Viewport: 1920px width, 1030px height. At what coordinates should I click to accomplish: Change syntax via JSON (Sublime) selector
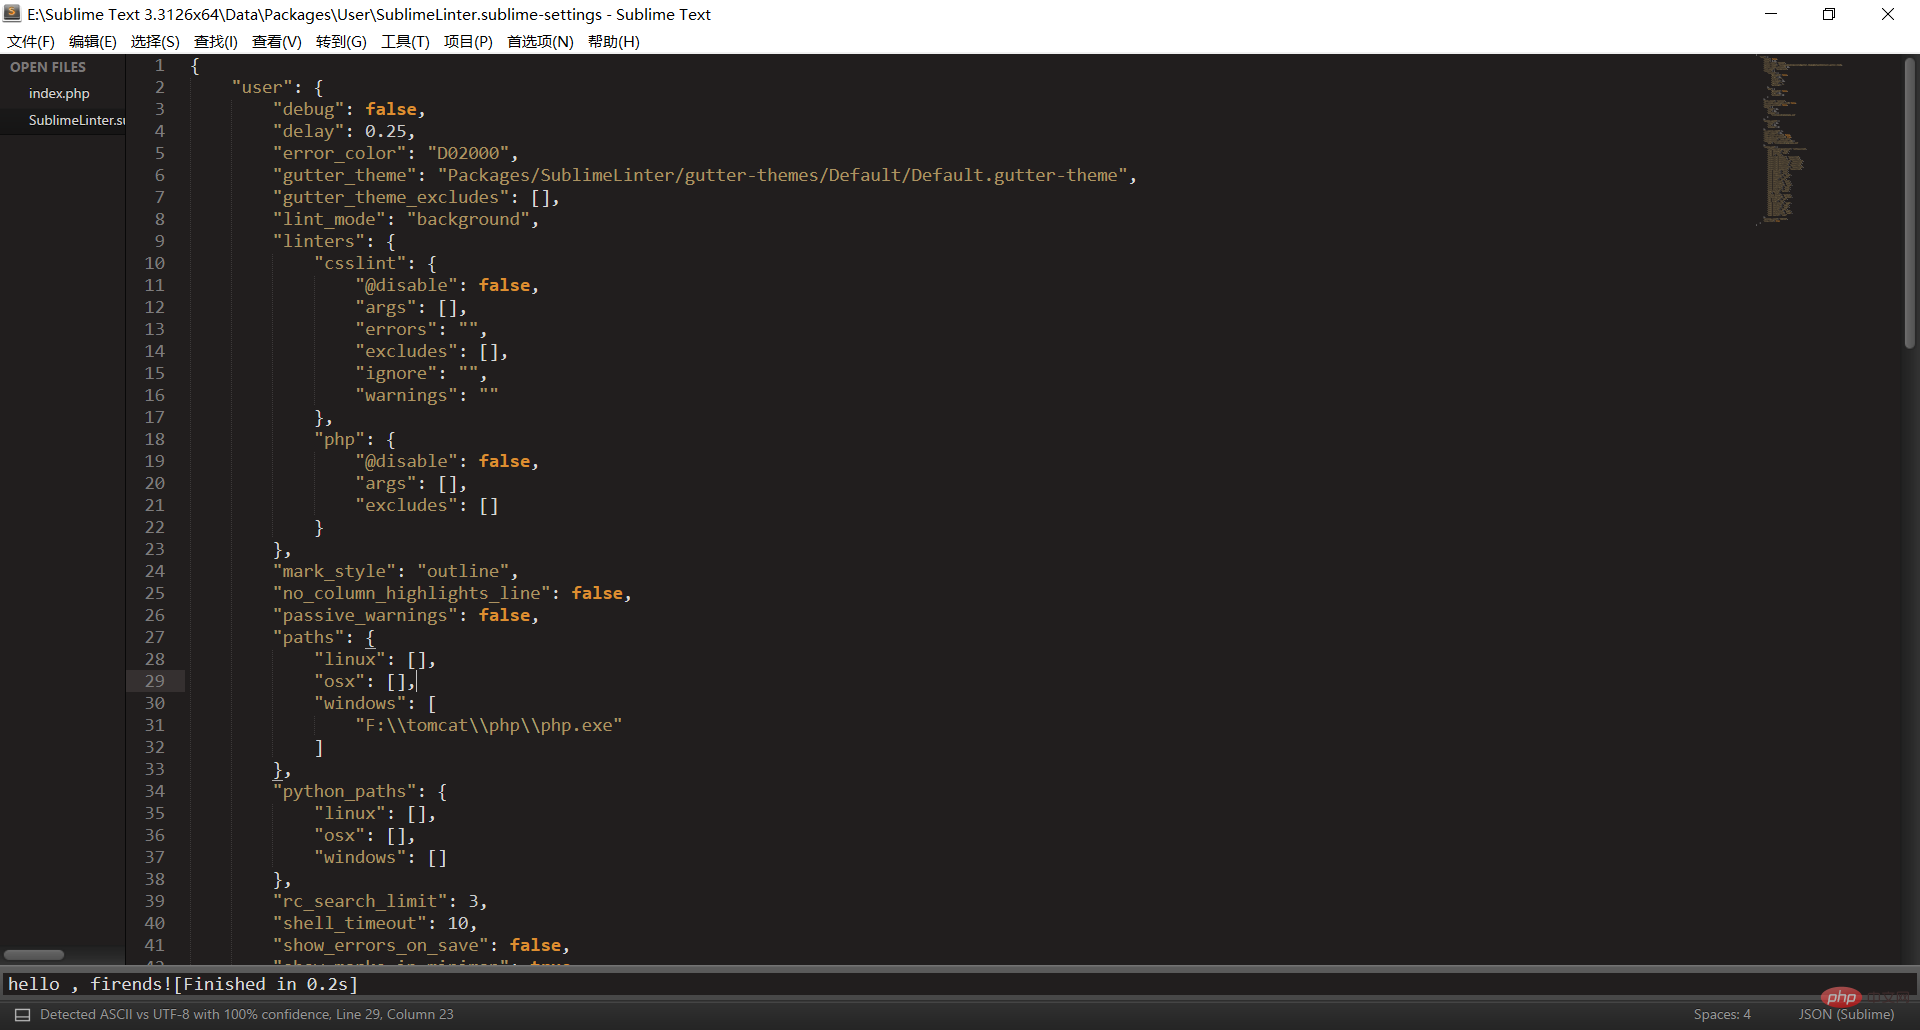click(x=1846, y=1014)
